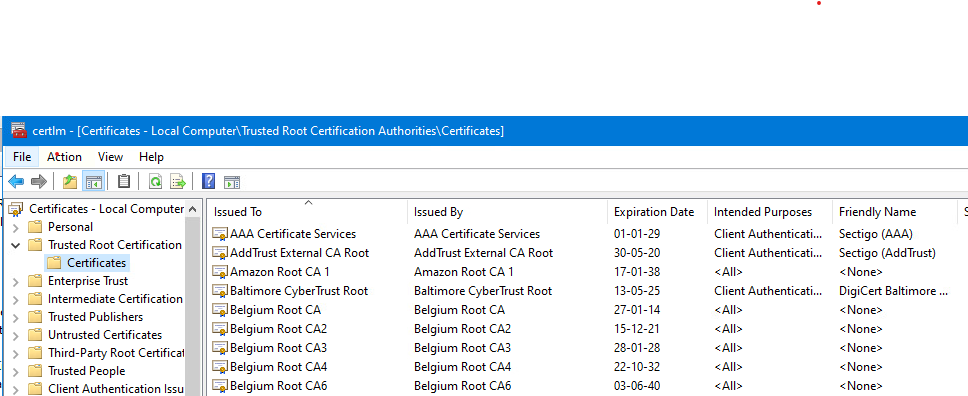Go back with the blue arrow
The image size is (968, 396).
pyautogui.click(x=16, y=182)
